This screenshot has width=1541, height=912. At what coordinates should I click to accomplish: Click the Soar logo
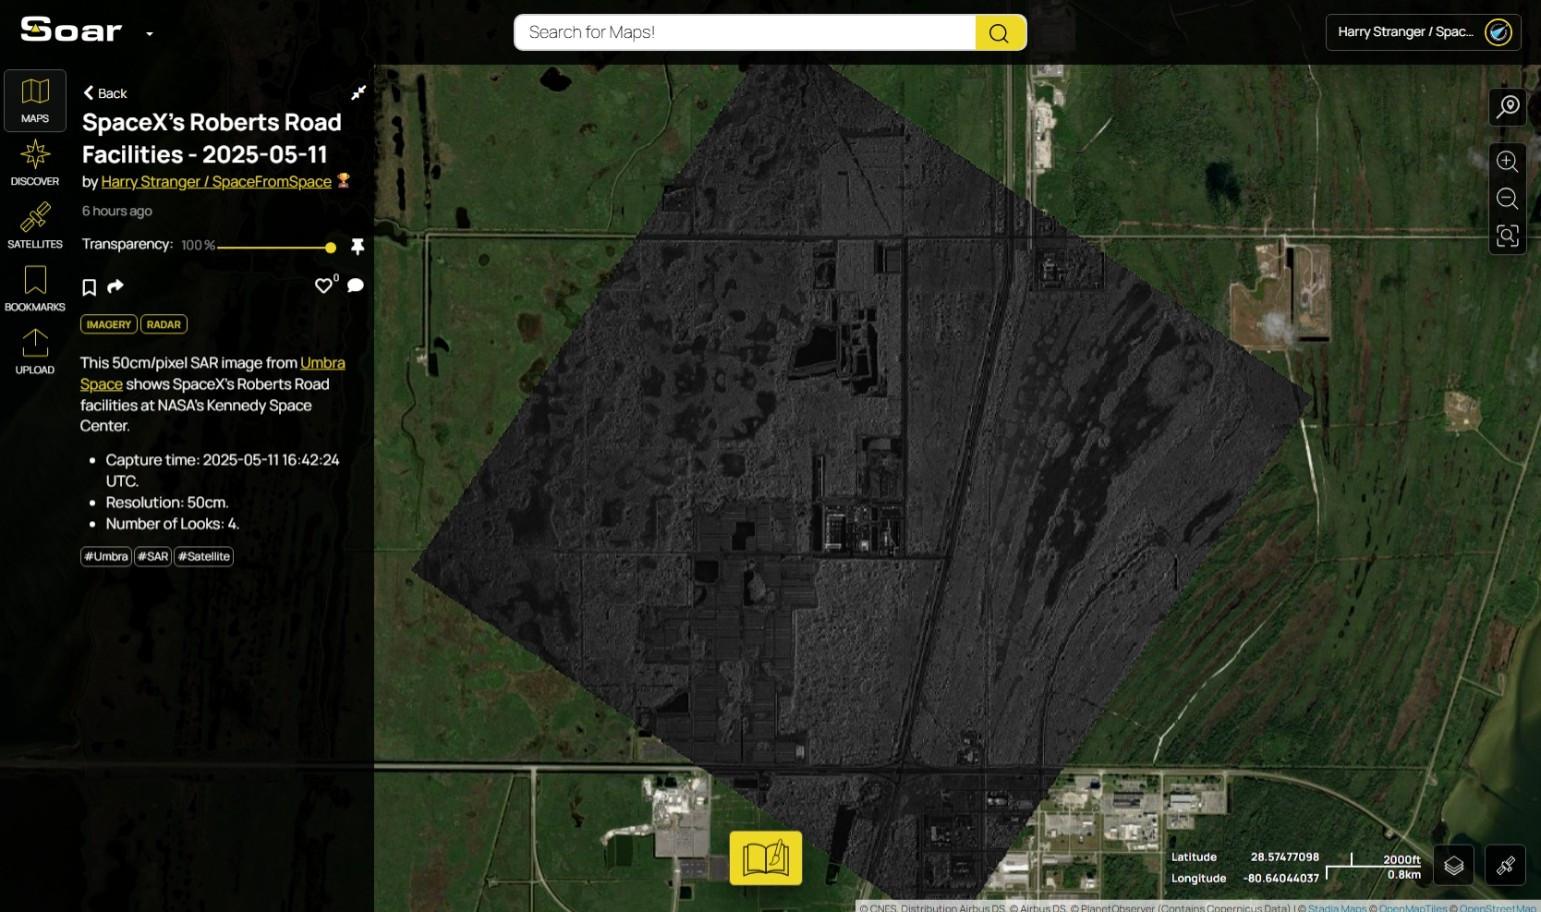click(x=71, y=30)
